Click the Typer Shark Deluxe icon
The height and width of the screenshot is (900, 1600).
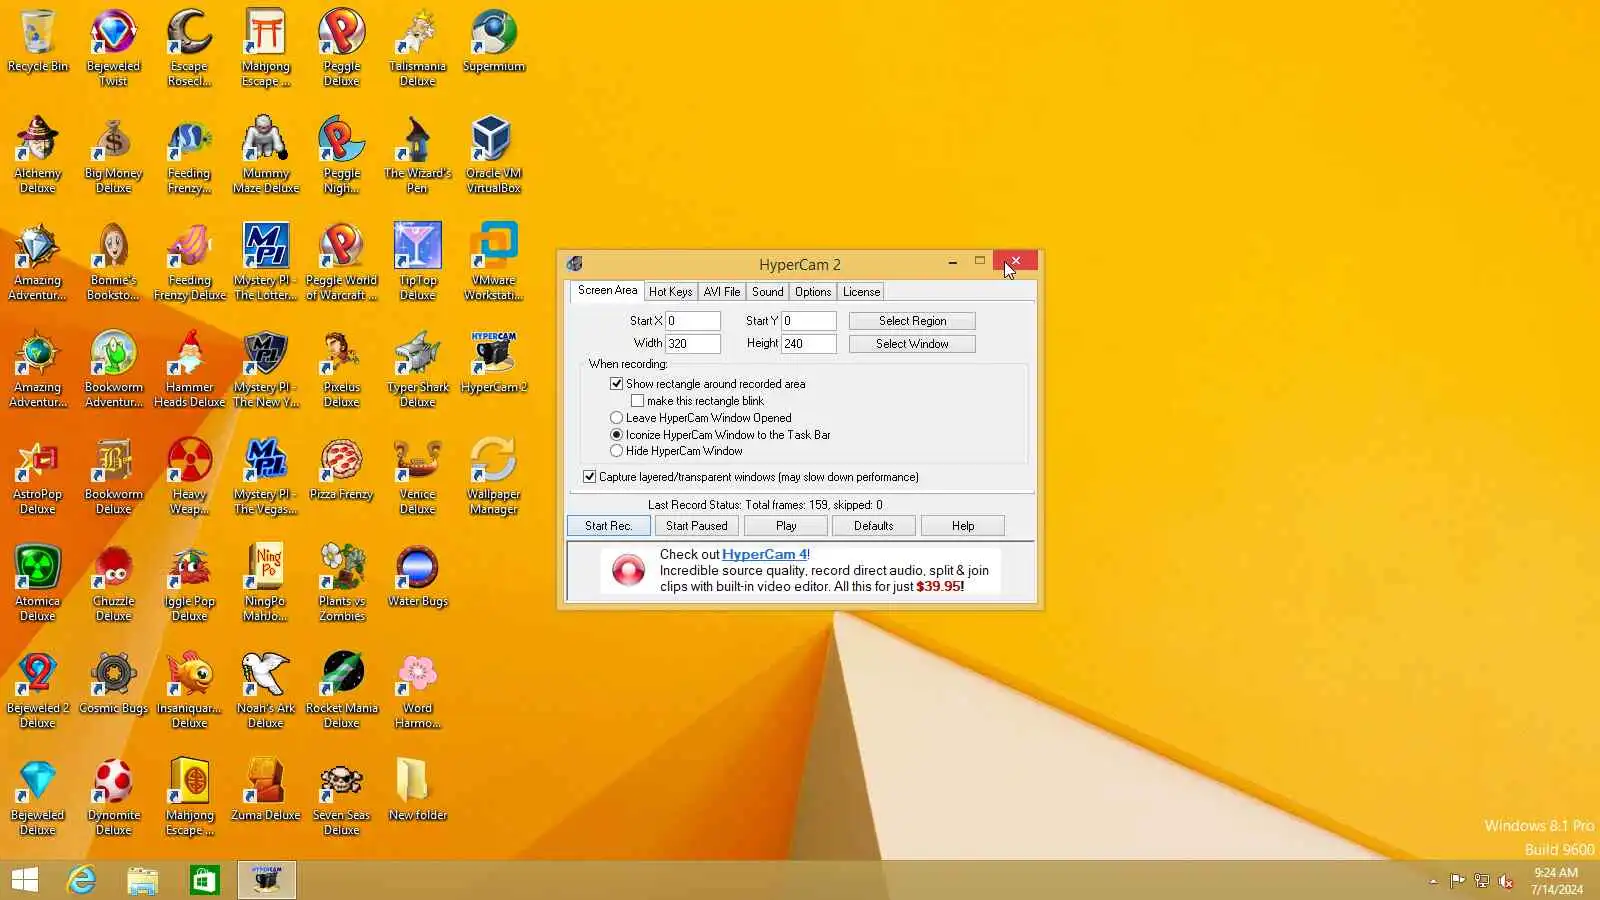(418, 369)
